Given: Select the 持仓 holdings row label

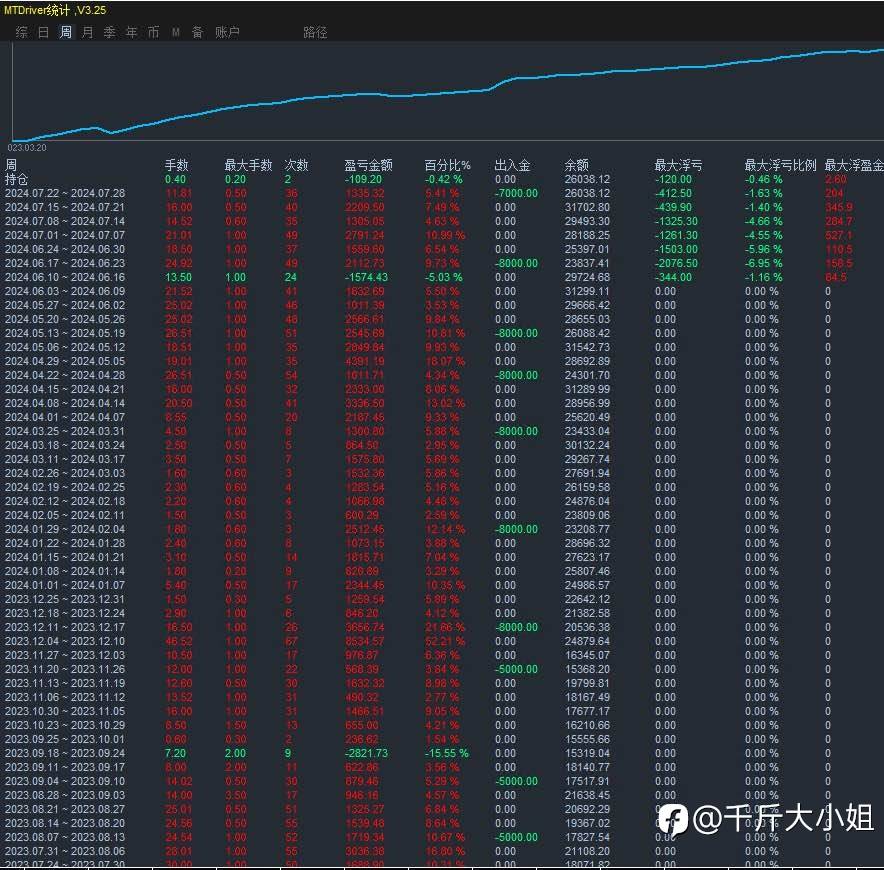Looking at the screenshot, I should 16,179.
